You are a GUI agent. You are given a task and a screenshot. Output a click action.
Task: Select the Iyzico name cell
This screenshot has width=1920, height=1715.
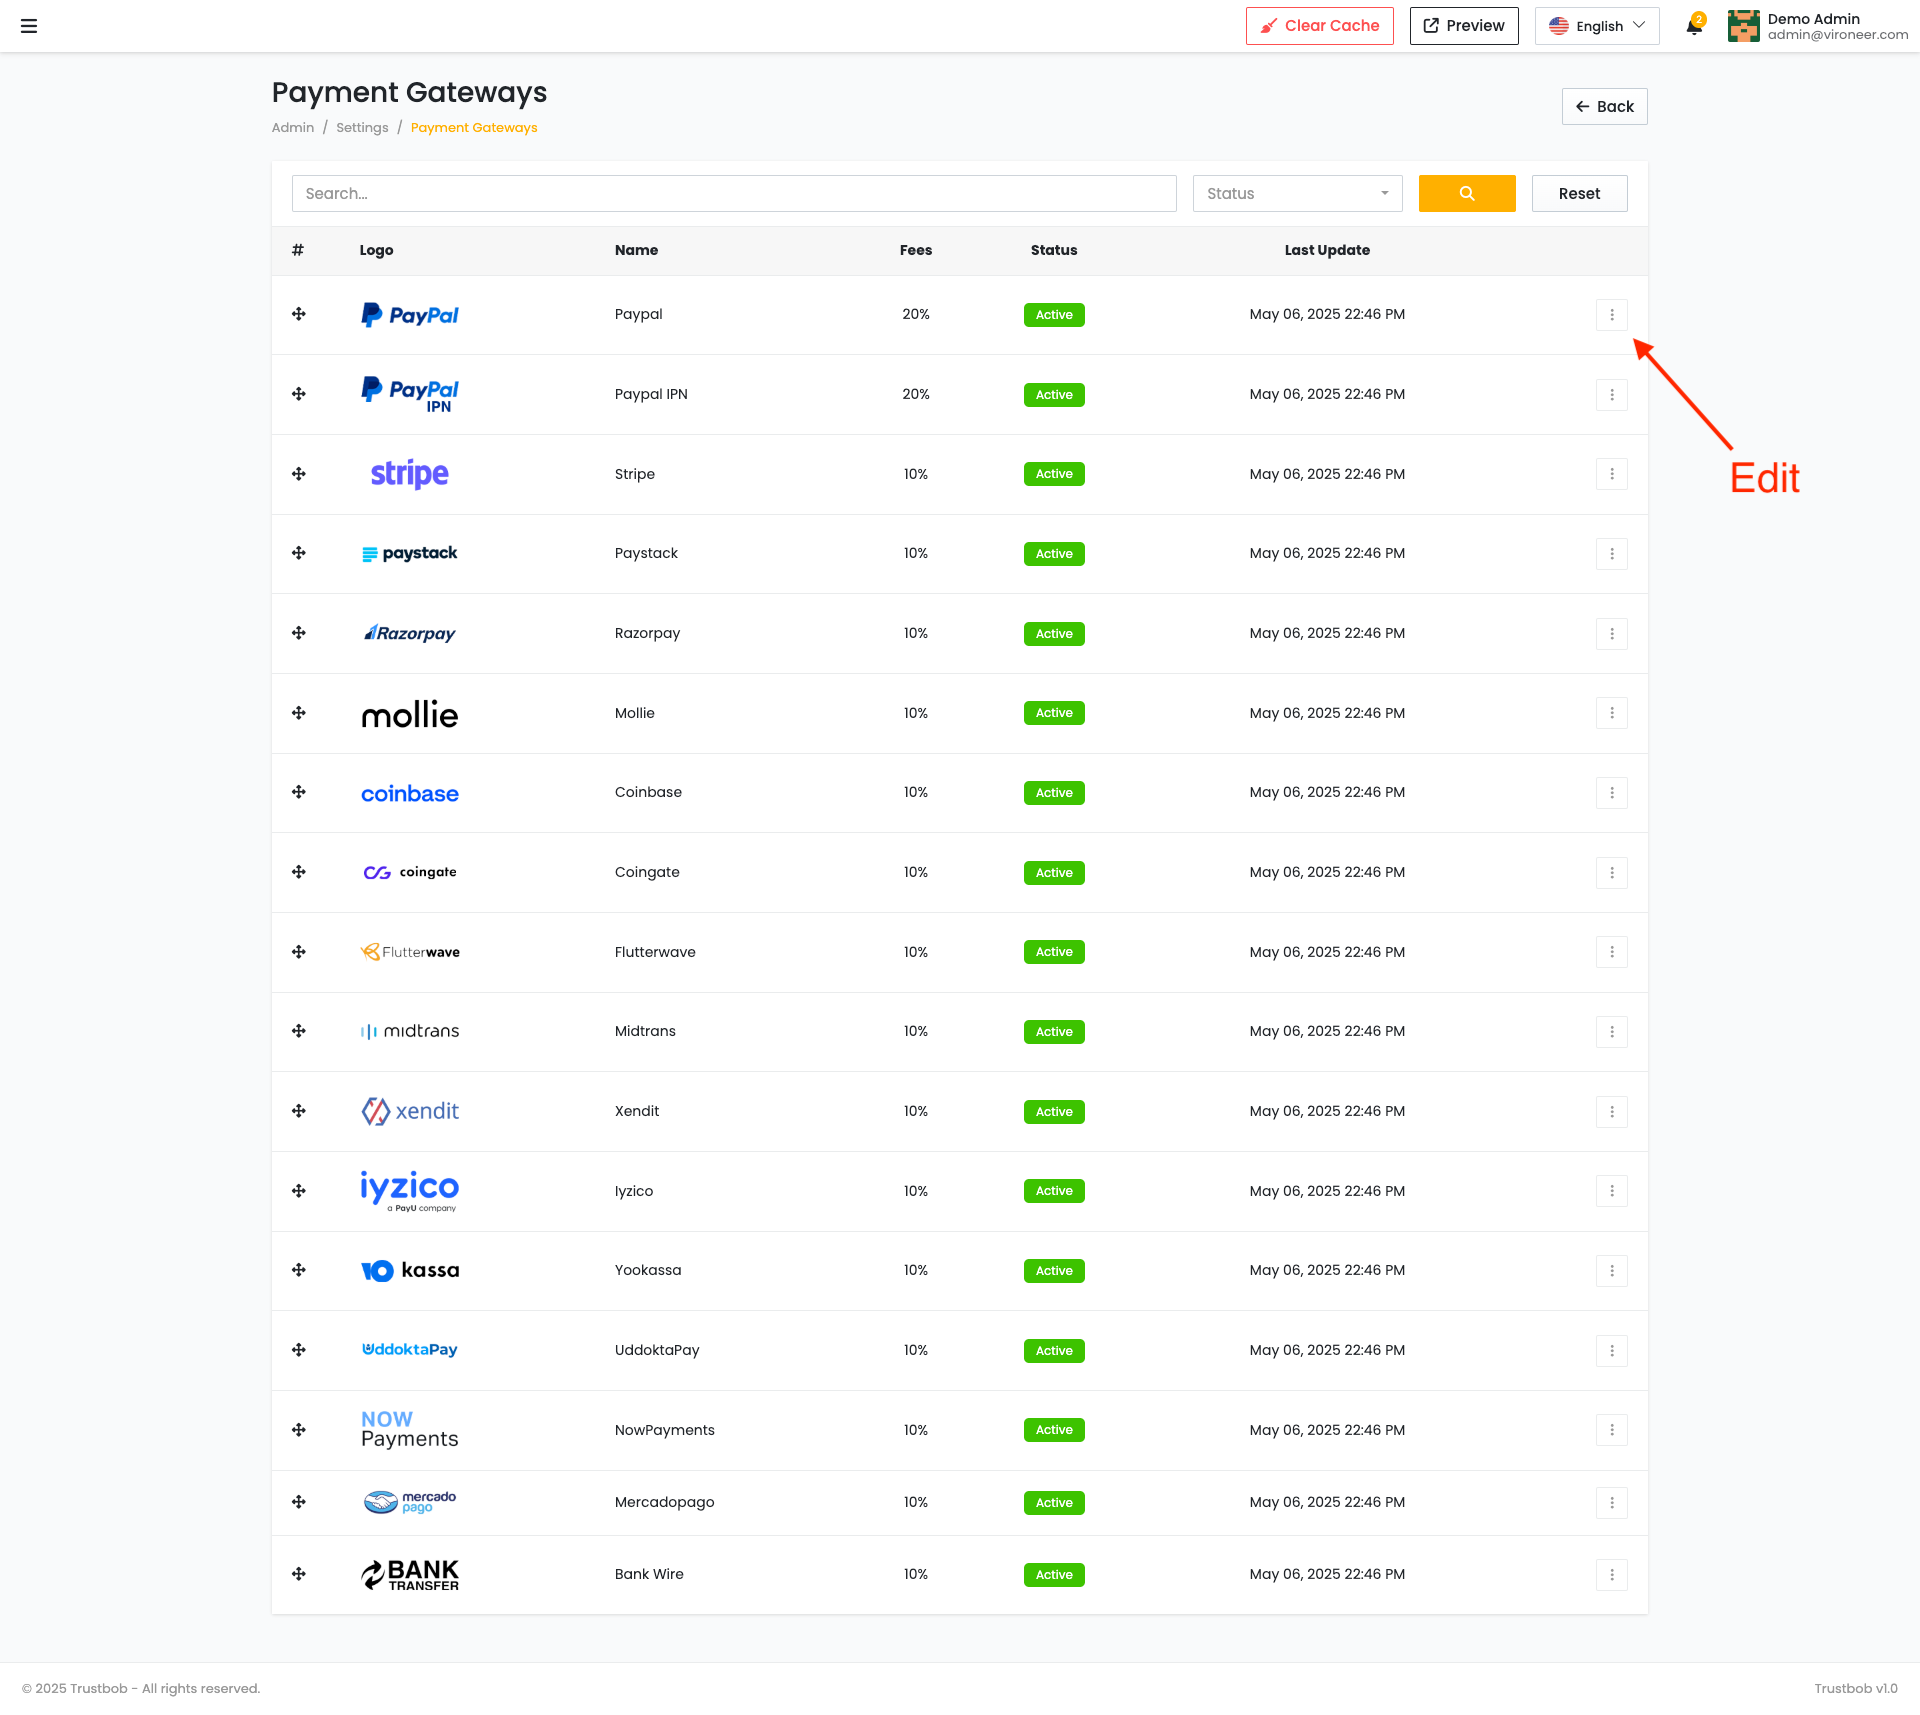(x=634, y=1192)
